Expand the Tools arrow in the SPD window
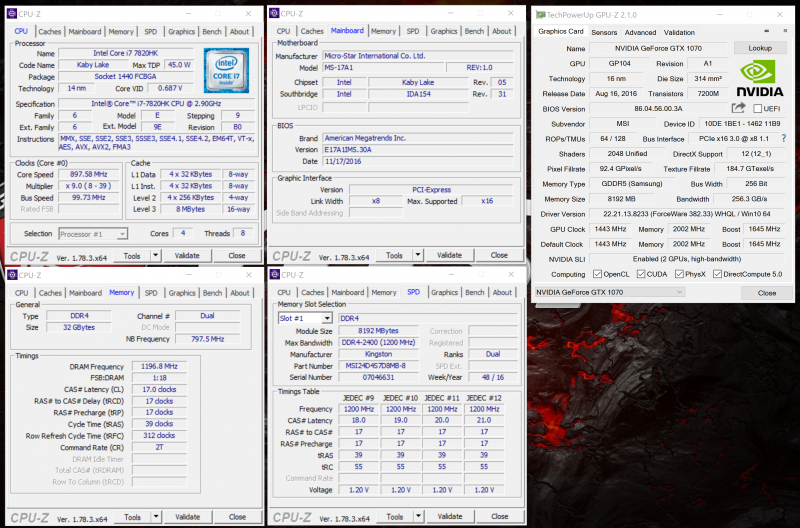 pyautogui.click(x=419, y=516)
